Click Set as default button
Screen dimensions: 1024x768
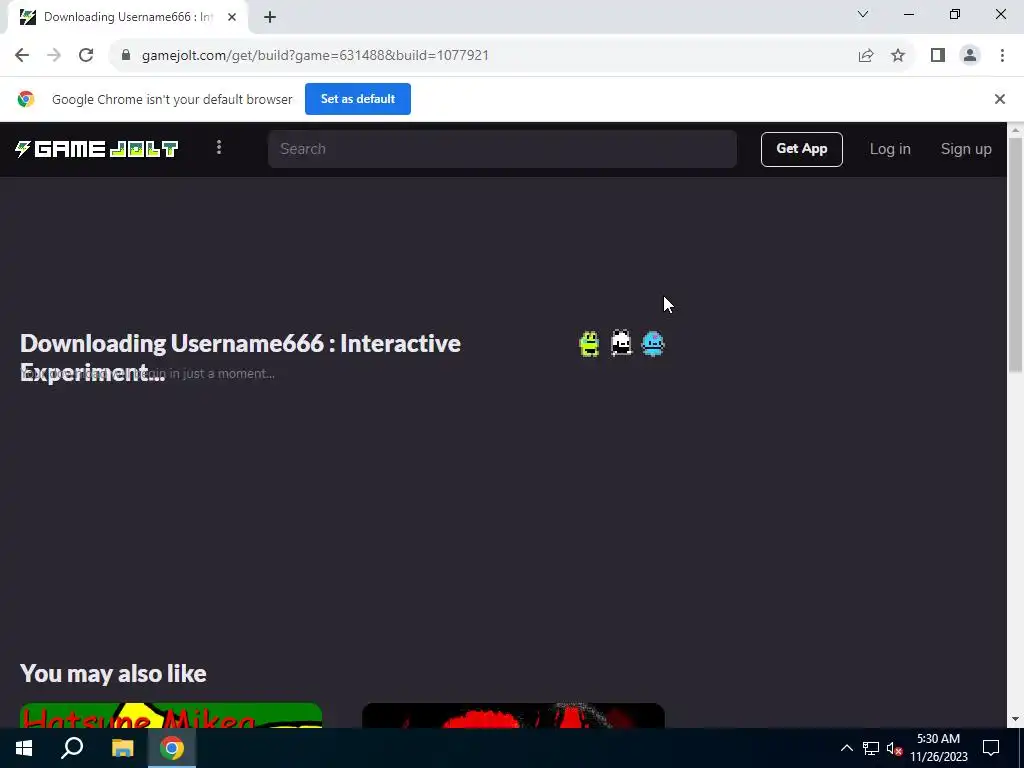pyautogui.click(x=358, y=99)
